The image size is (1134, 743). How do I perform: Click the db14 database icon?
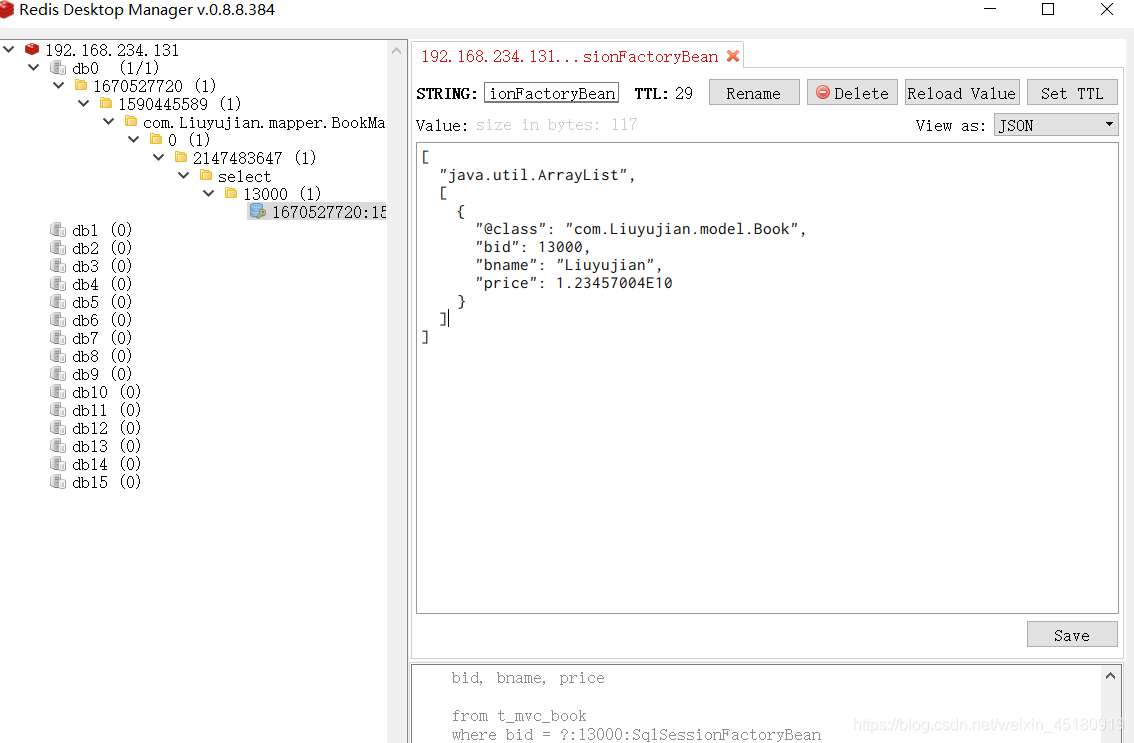pyautogui.click(x=58, y=464)
